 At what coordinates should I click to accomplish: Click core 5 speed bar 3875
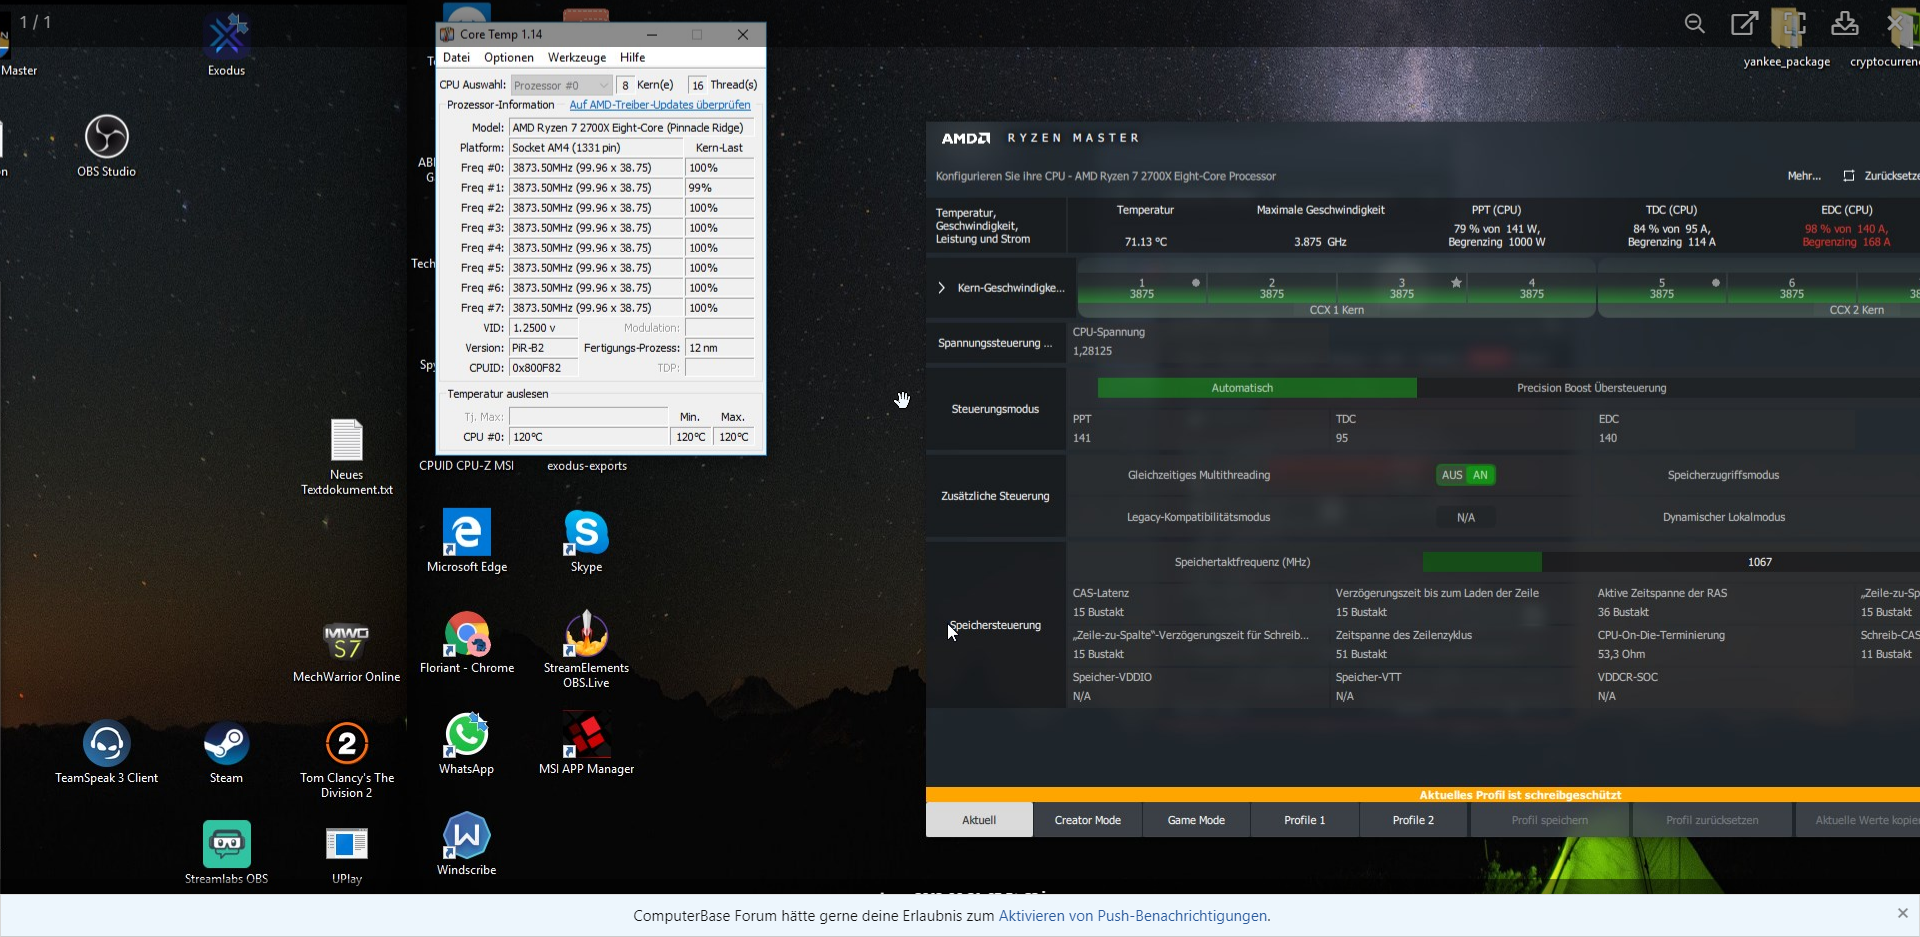pyautogui.click(x=1662, y=289)
